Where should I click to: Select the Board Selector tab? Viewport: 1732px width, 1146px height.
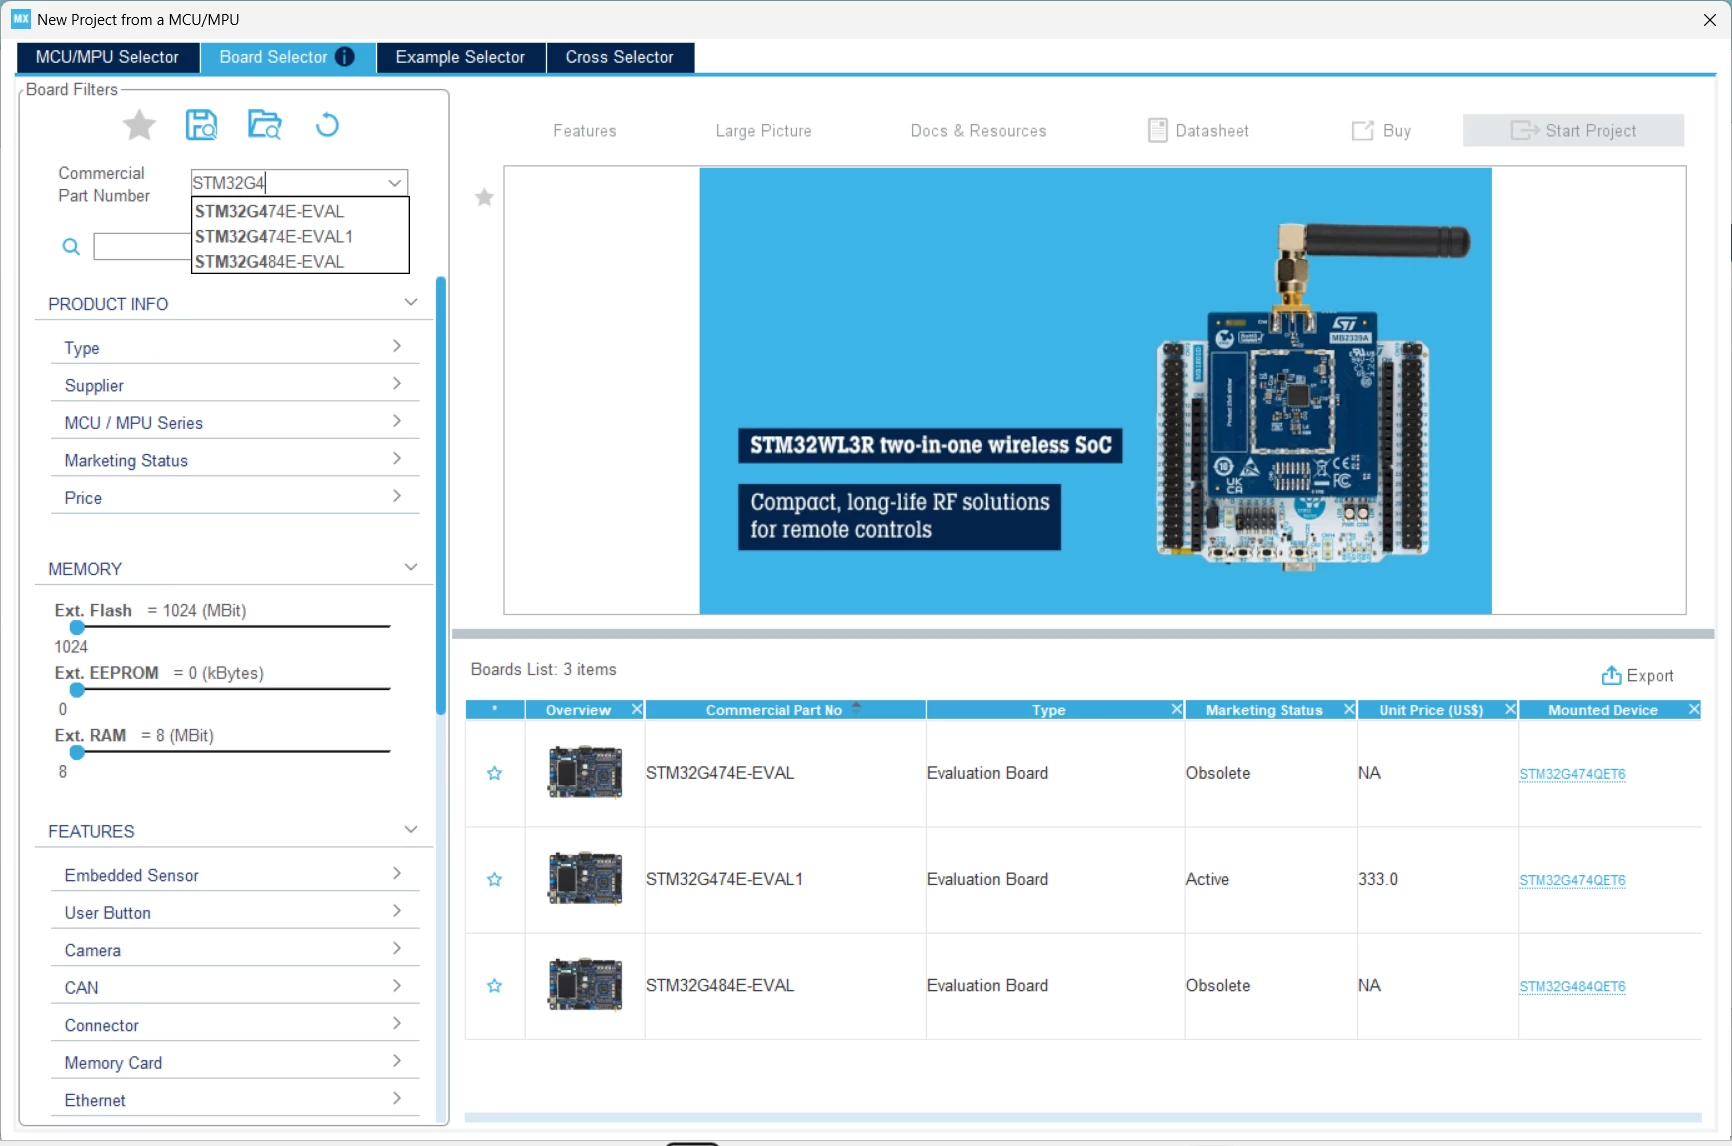(287, 57)
